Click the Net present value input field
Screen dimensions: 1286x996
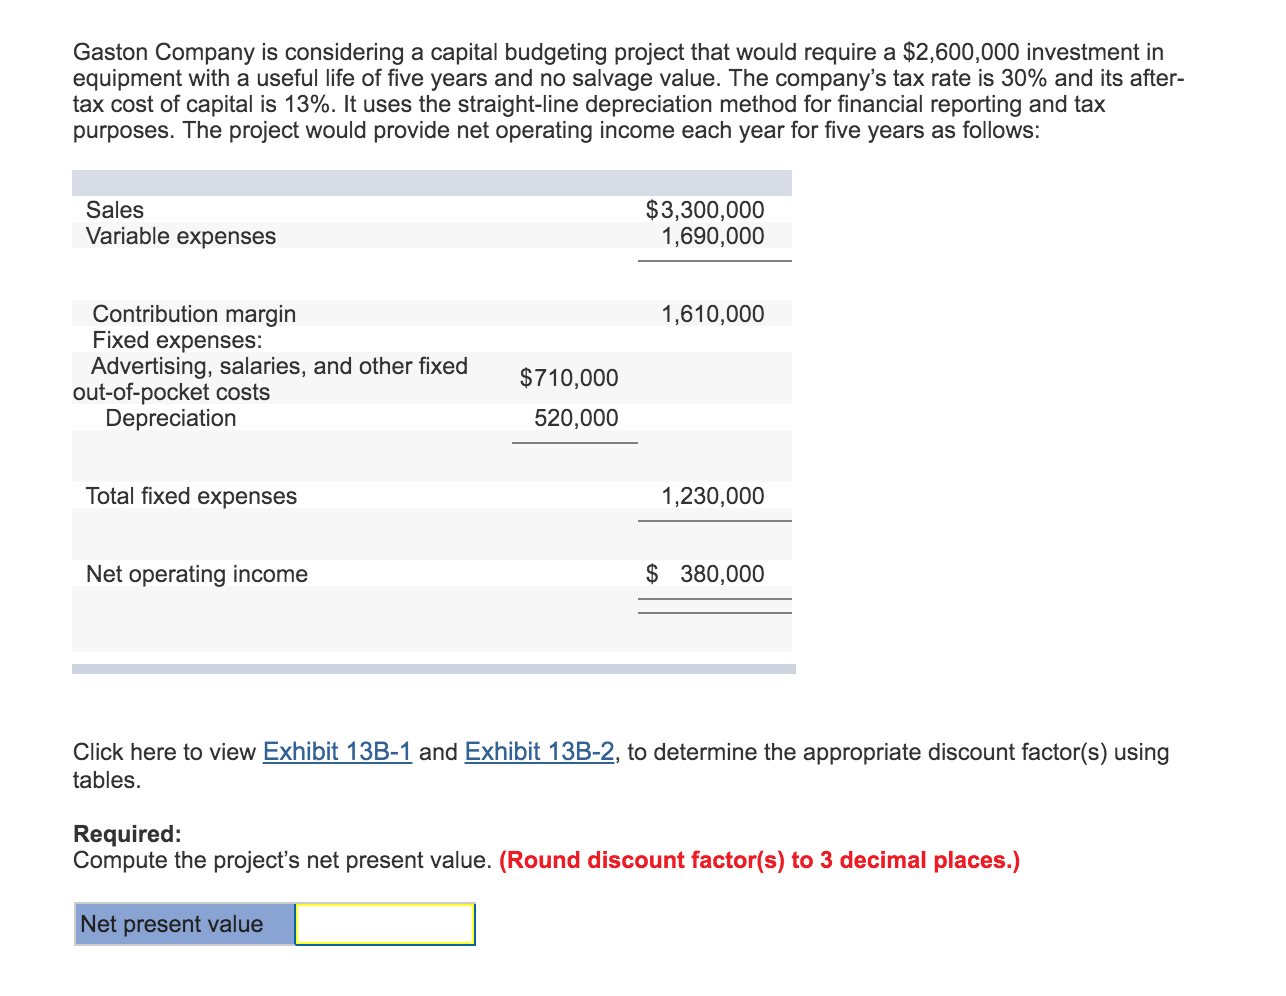(385, 924)
